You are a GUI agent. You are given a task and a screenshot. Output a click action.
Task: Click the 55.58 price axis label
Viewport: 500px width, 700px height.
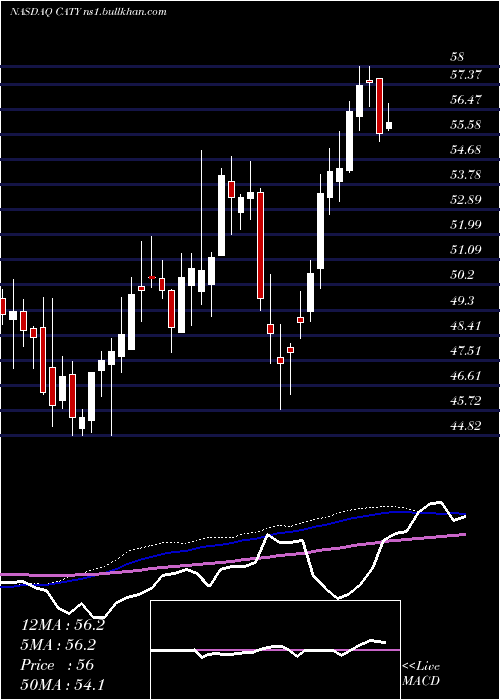point(466,125)
